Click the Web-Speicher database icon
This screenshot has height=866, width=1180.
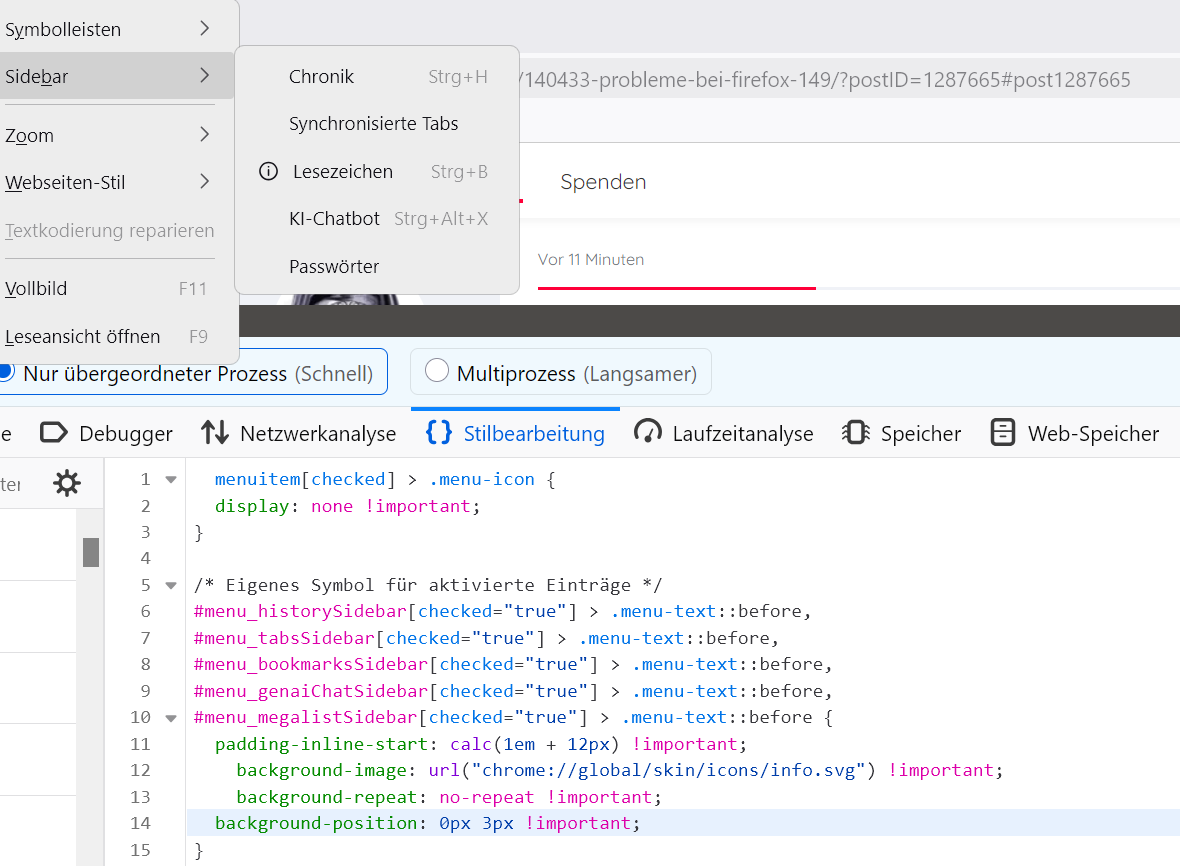click(1003, 433)
